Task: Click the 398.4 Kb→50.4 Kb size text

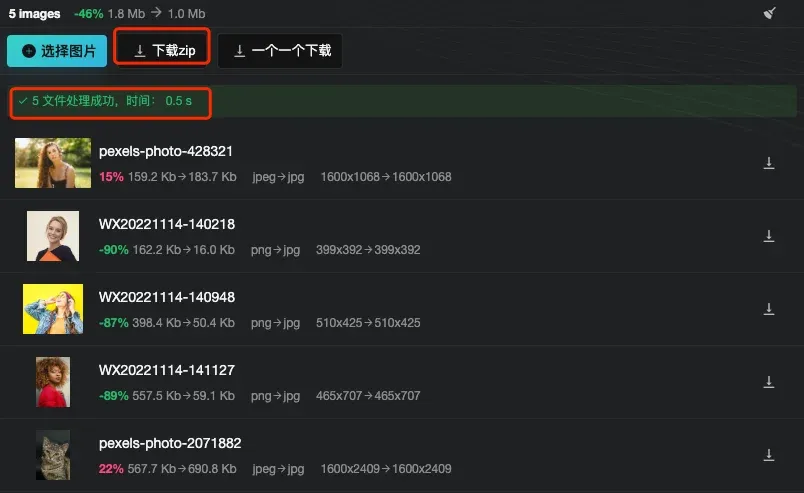Action: coord(184,323)
